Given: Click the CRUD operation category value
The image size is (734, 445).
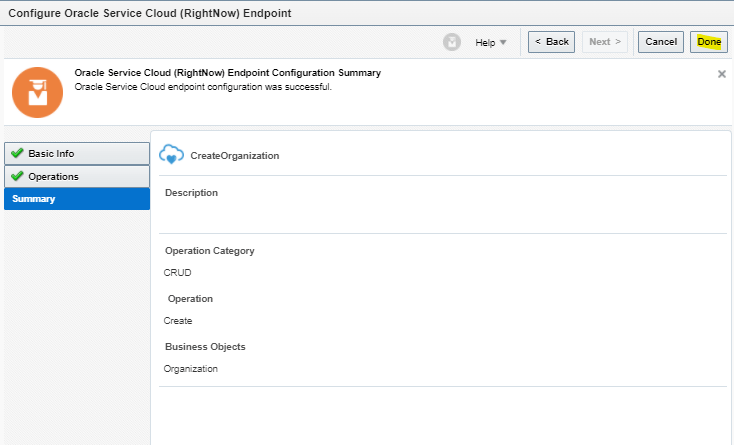Looking at the screenshot, I should coord(177,272).
